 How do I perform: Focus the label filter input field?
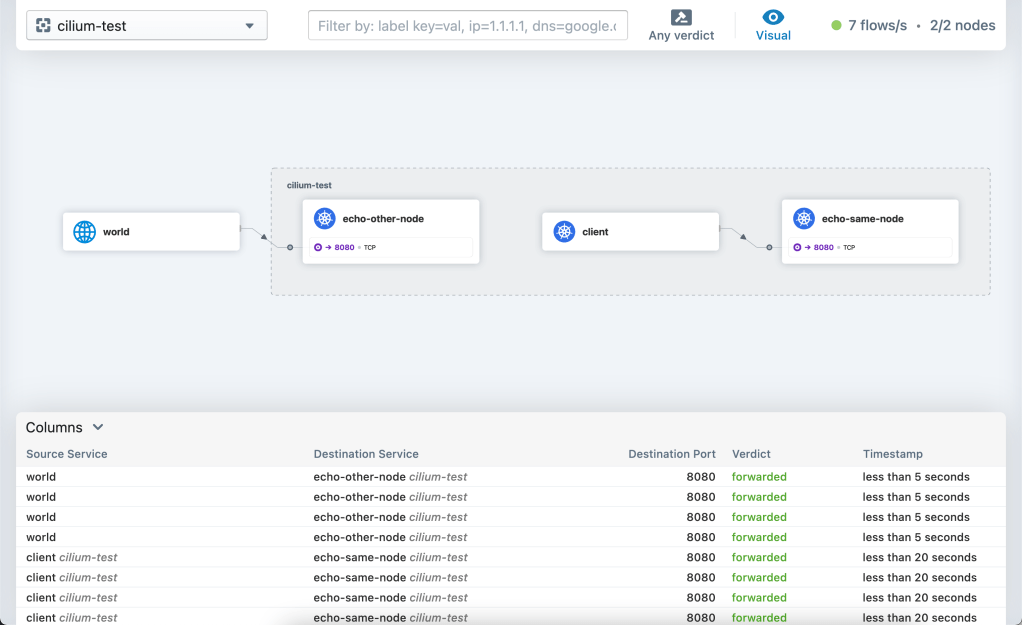(x=467, y=26)
